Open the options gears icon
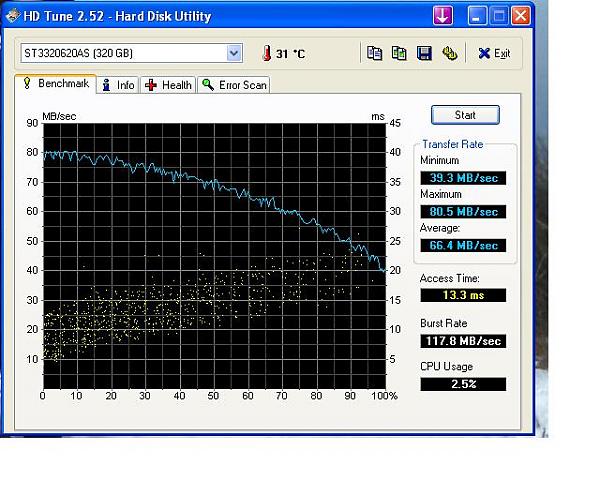The image size is (600, 480). [x=450, y=53]
